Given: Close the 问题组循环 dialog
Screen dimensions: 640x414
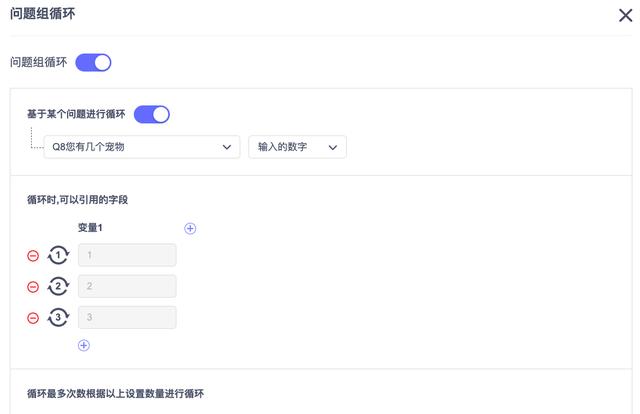Looking at the screenshot, I should (x=625, y=16).
